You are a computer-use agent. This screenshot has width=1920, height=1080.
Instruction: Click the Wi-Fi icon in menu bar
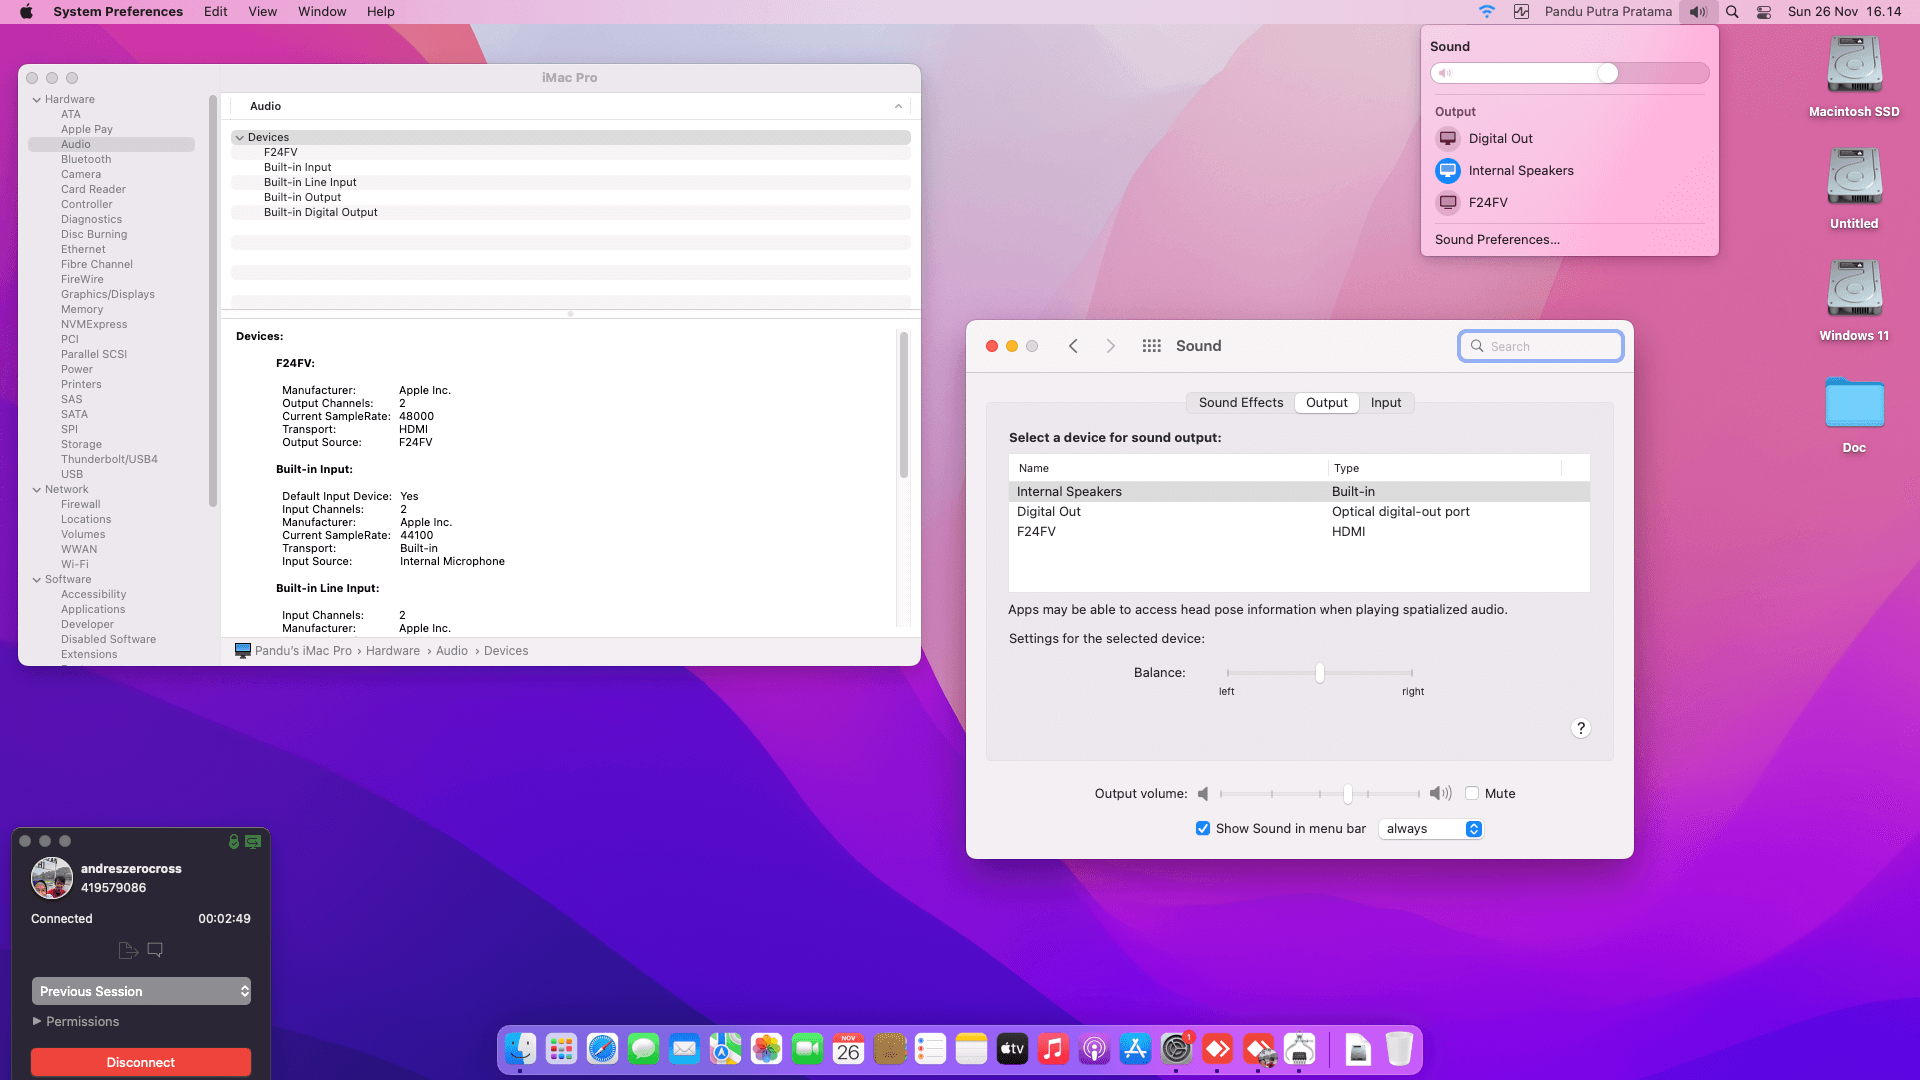[x=1487, y=12]
